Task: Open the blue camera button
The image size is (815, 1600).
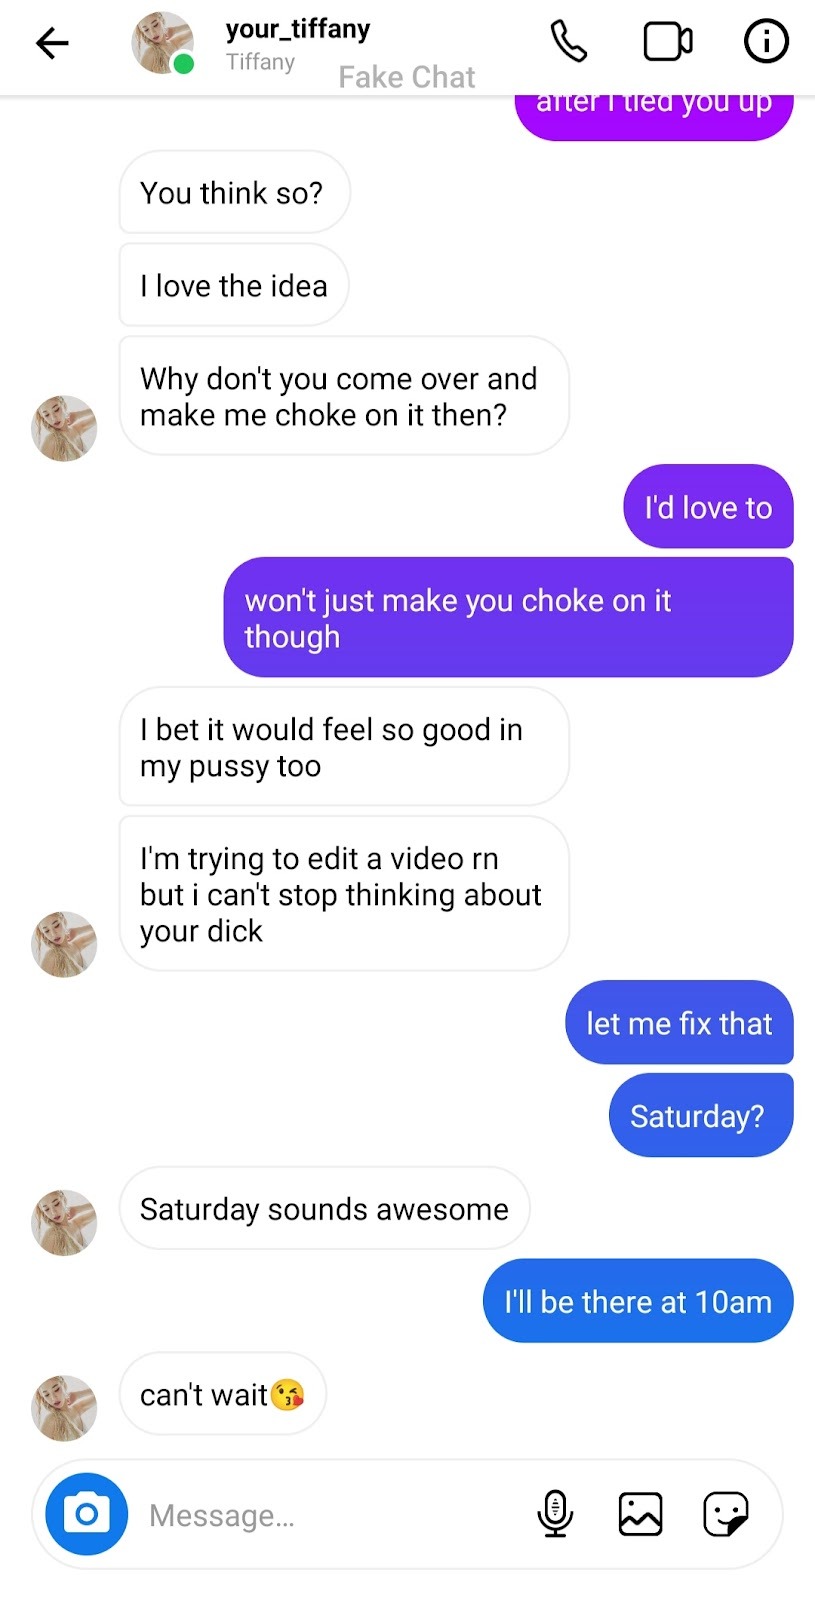Action: [x=87, y=1514]
